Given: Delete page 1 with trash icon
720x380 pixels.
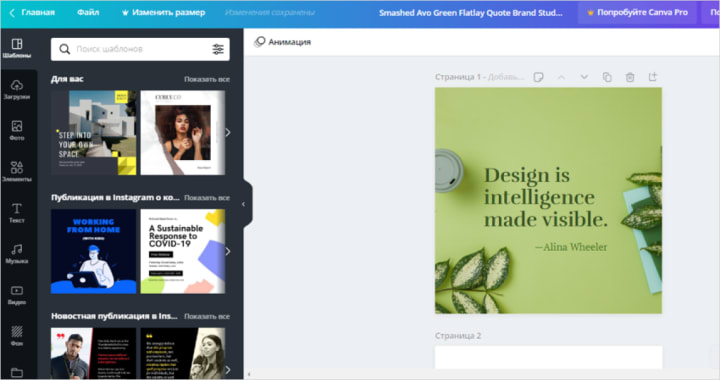Looking at the screenshot, I should point(630,77).
